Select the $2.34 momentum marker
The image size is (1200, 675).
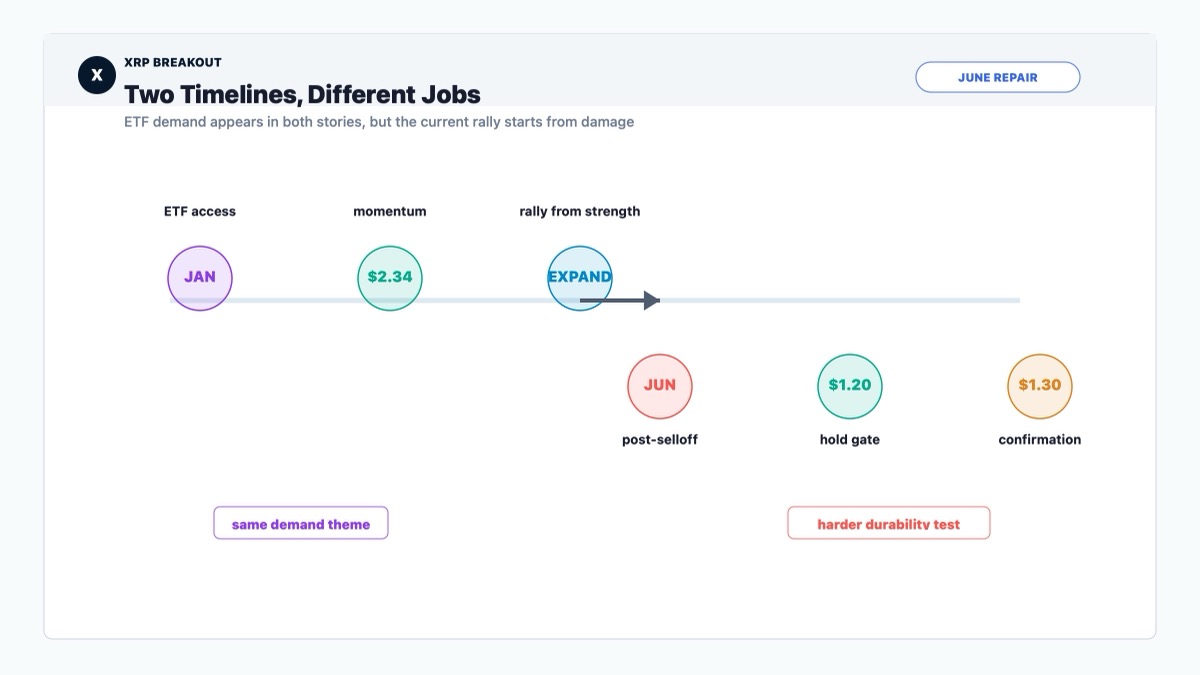coord(390,277)
